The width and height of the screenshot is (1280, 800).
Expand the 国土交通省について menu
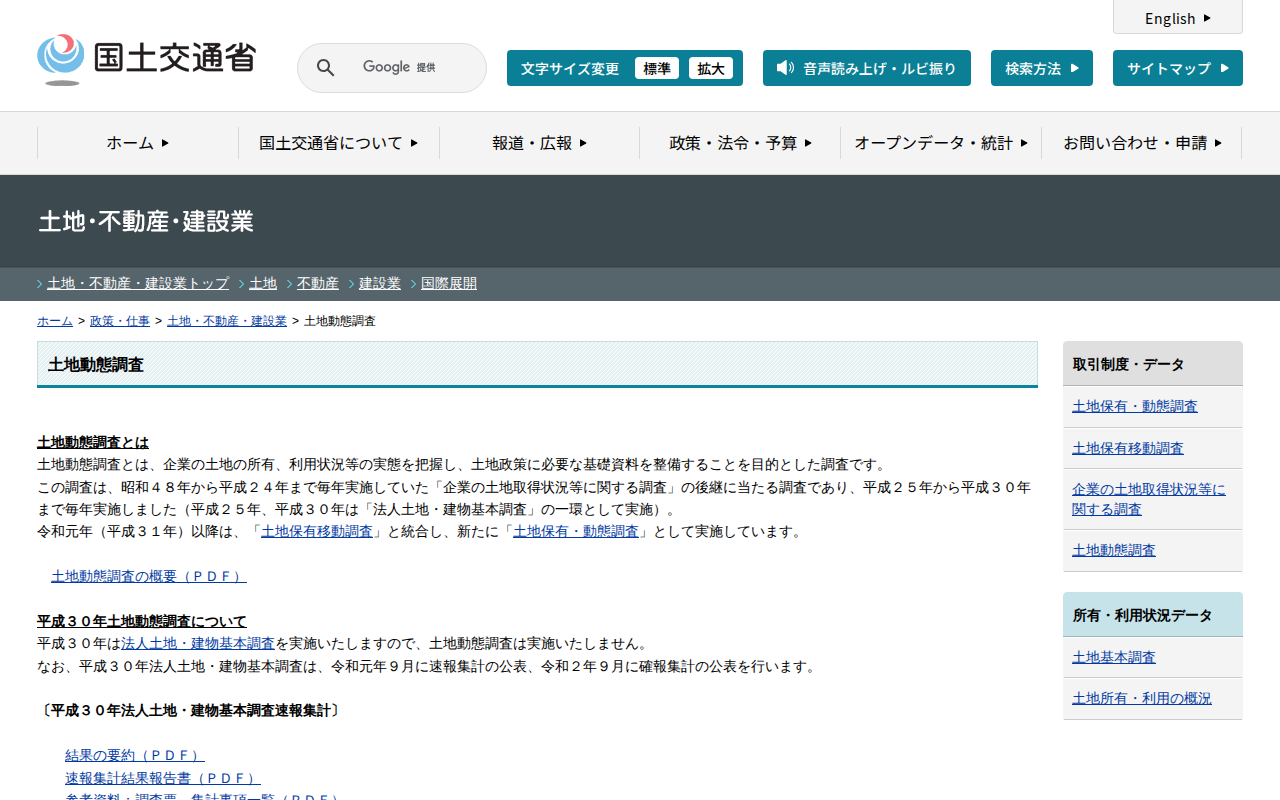click(338, 143)
